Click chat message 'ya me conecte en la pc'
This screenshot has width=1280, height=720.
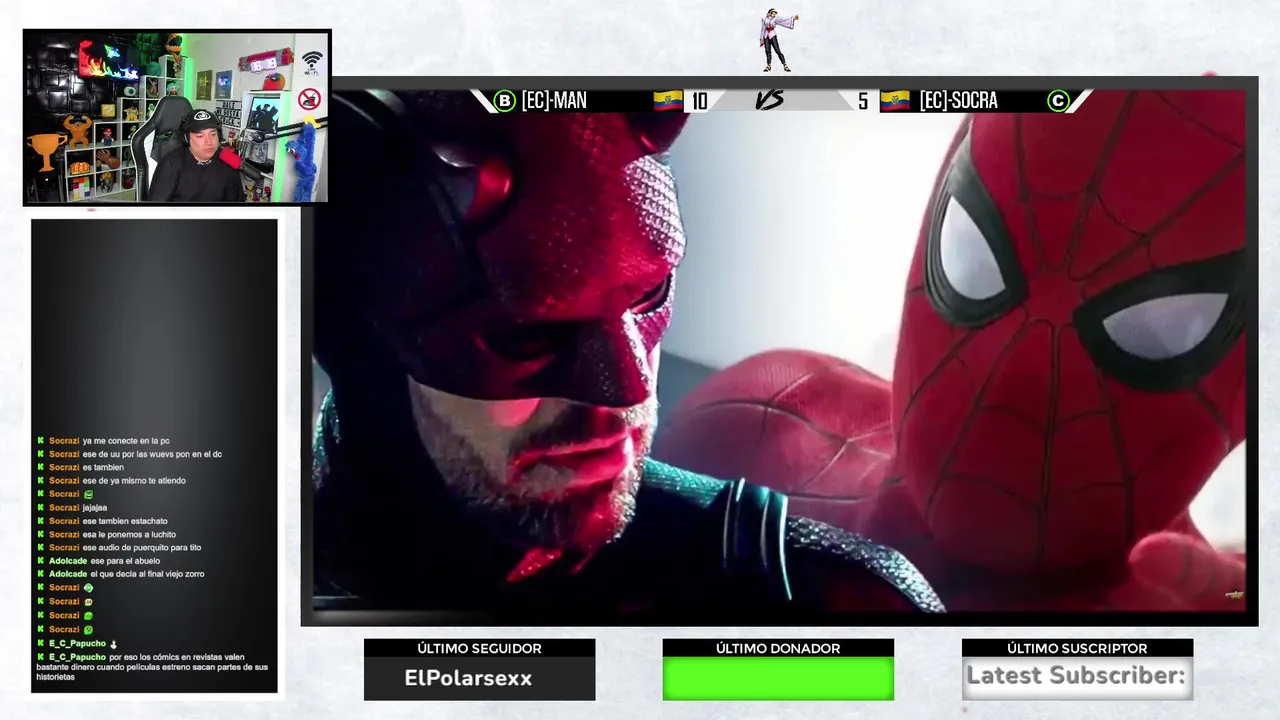point(126,441)
